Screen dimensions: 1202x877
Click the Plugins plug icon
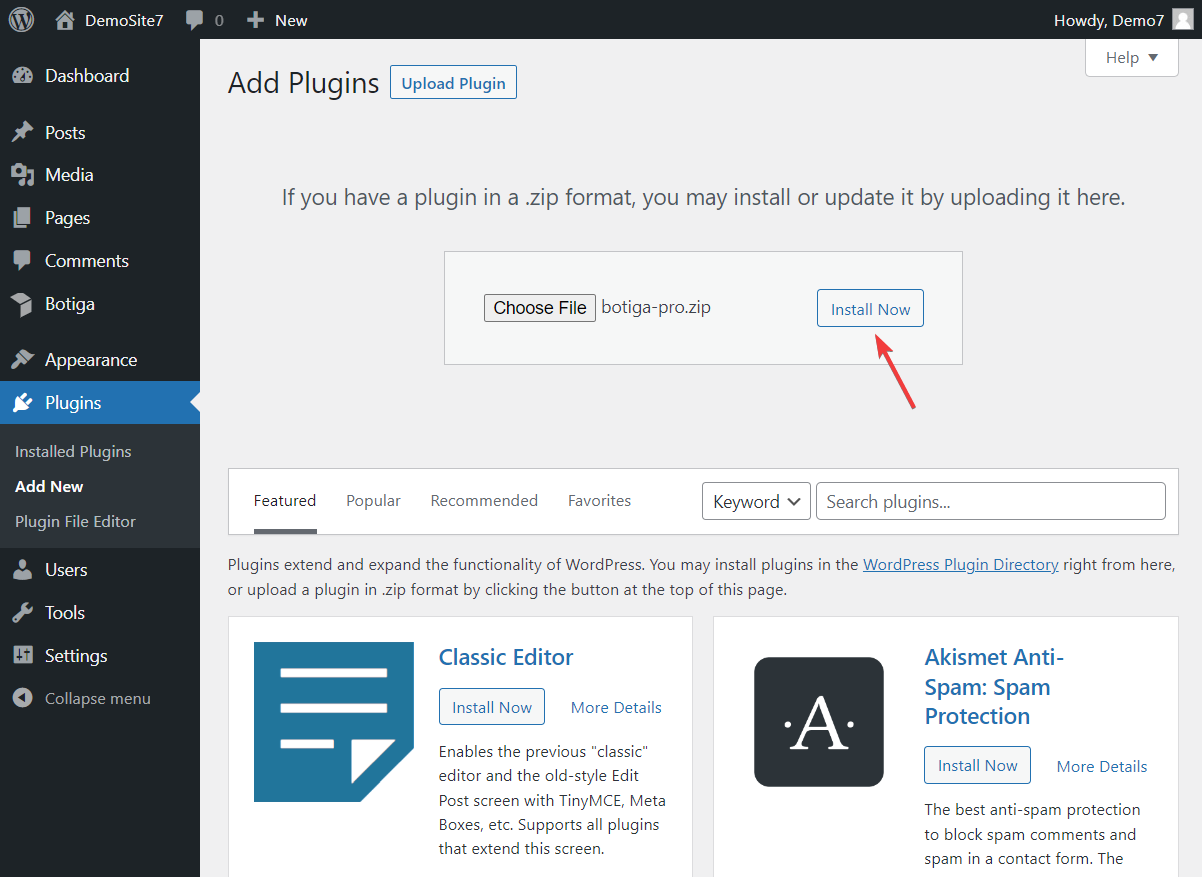22,403
